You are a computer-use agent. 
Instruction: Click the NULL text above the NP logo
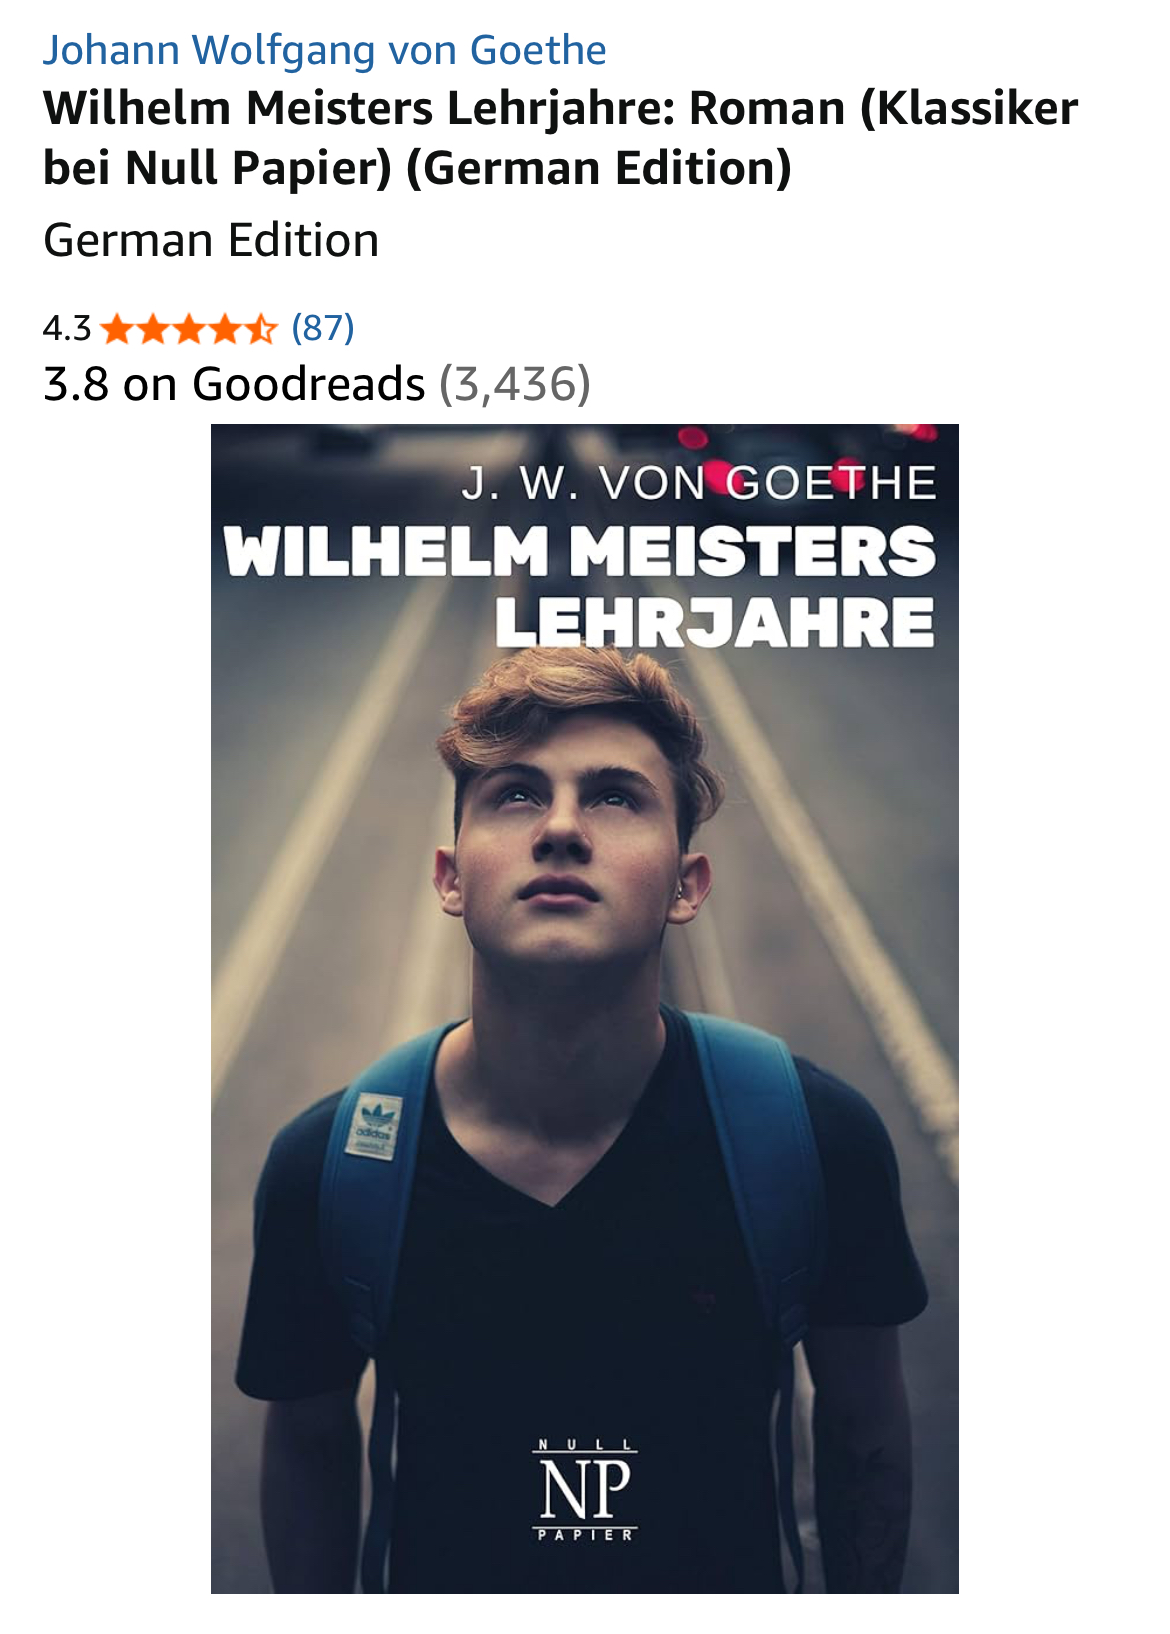click(x=585, y=1445)
